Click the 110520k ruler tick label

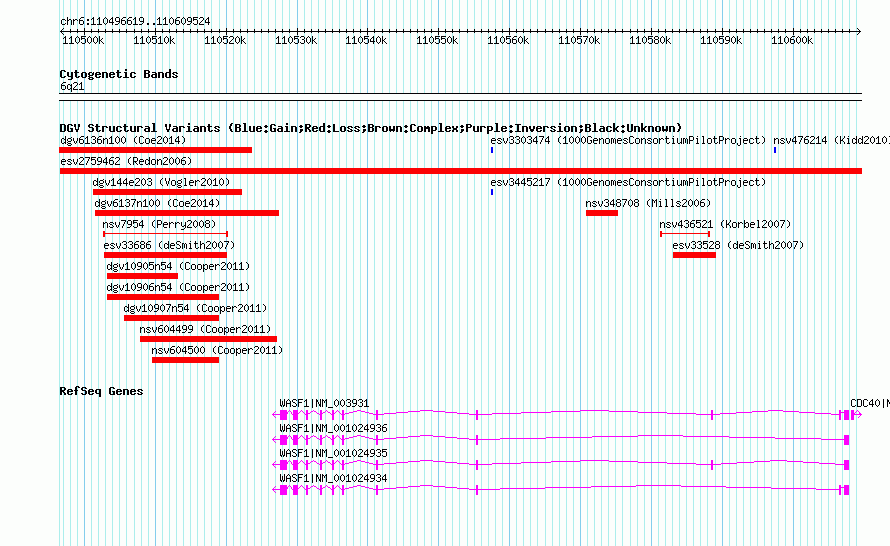(x=225, y=40)
